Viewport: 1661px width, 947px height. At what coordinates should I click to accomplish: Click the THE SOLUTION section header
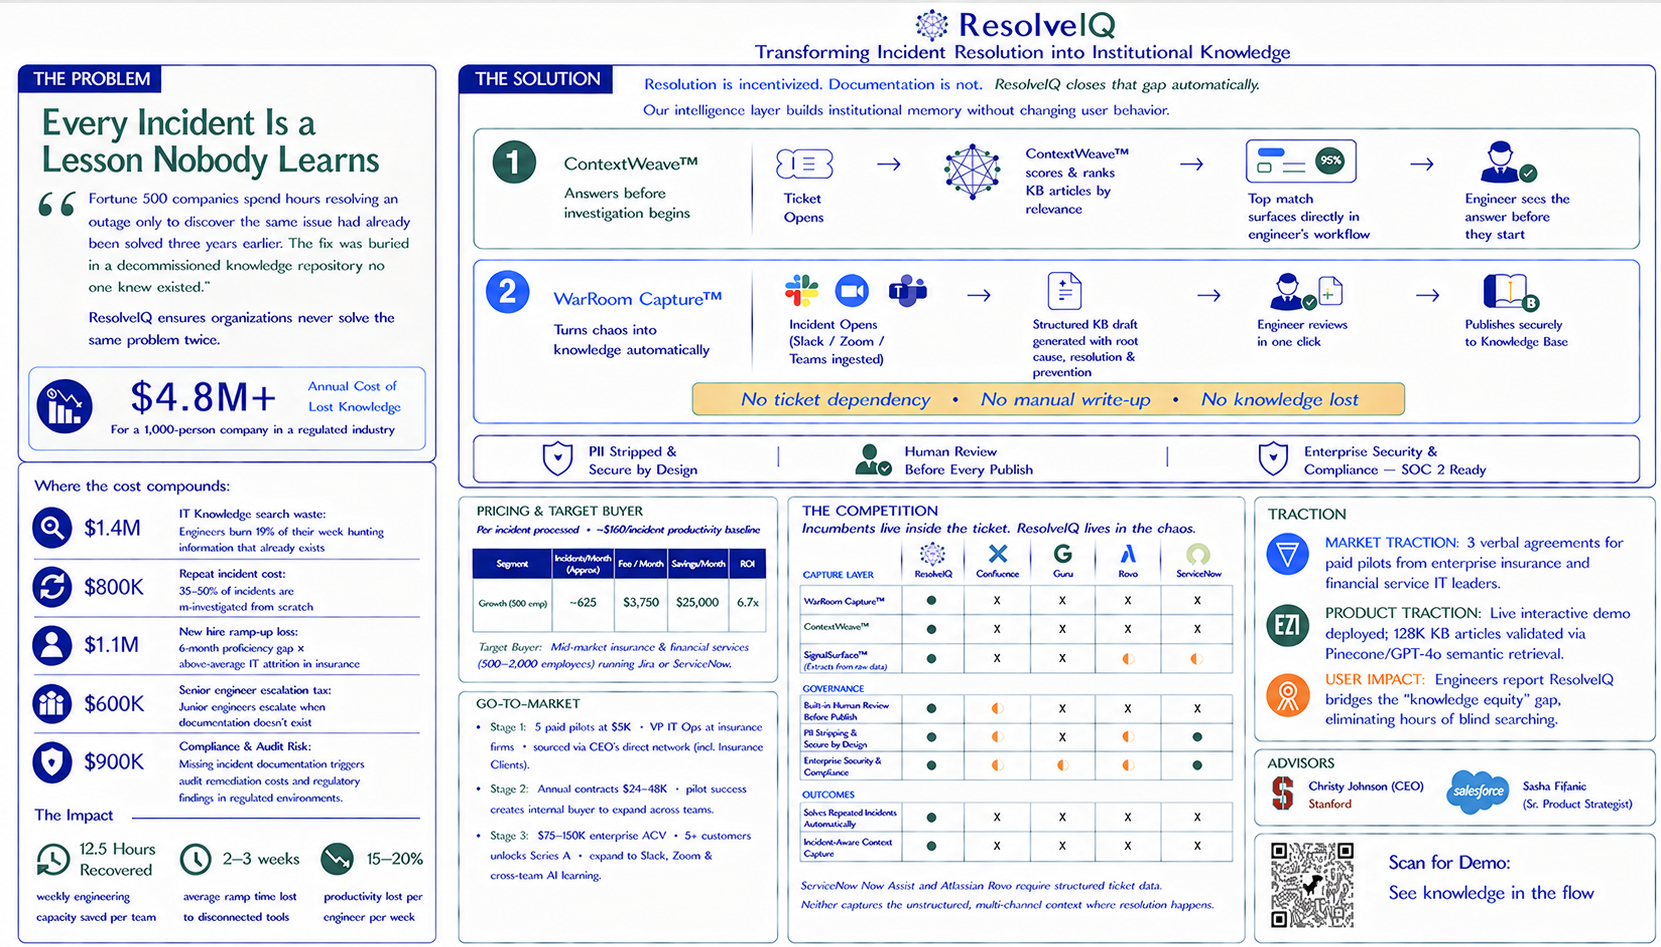pos(537,79)
